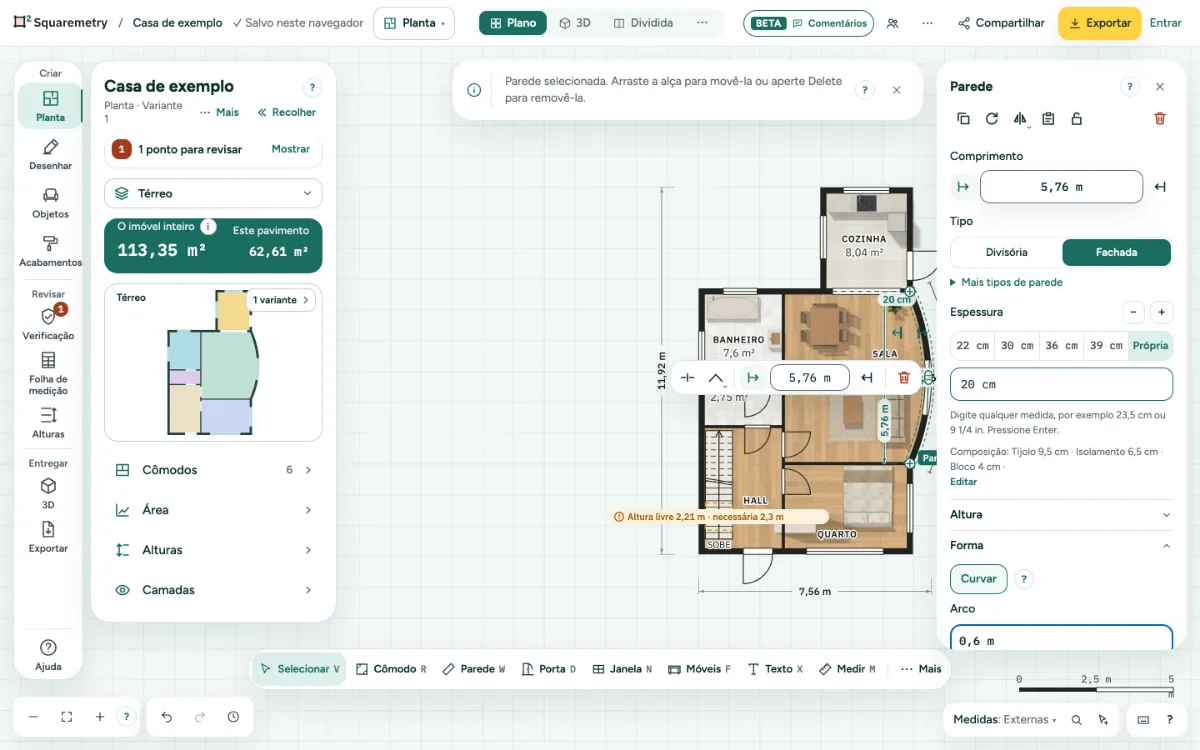Viewport: 1200px width, 750px height.
Task: Click the Exportar button
Action: (1099, 23)
